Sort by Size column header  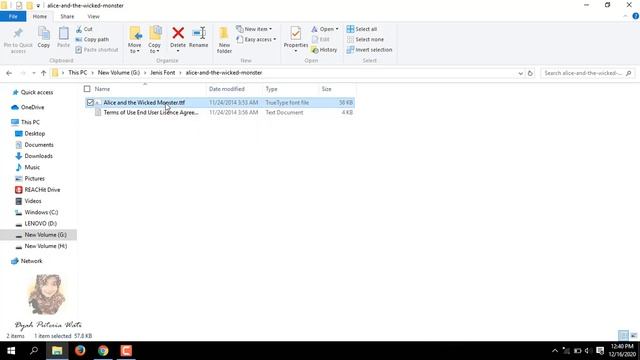coord(327,89)
